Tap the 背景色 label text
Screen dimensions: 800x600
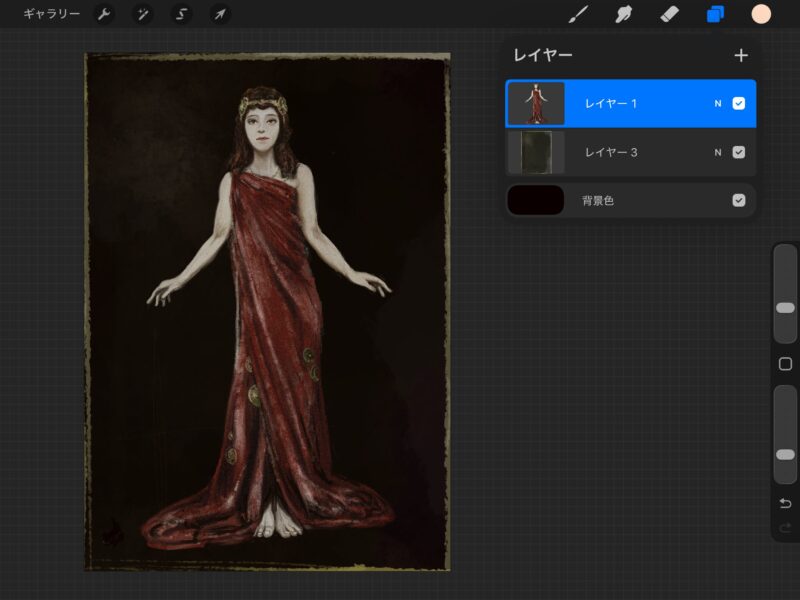tap(597, 201)
